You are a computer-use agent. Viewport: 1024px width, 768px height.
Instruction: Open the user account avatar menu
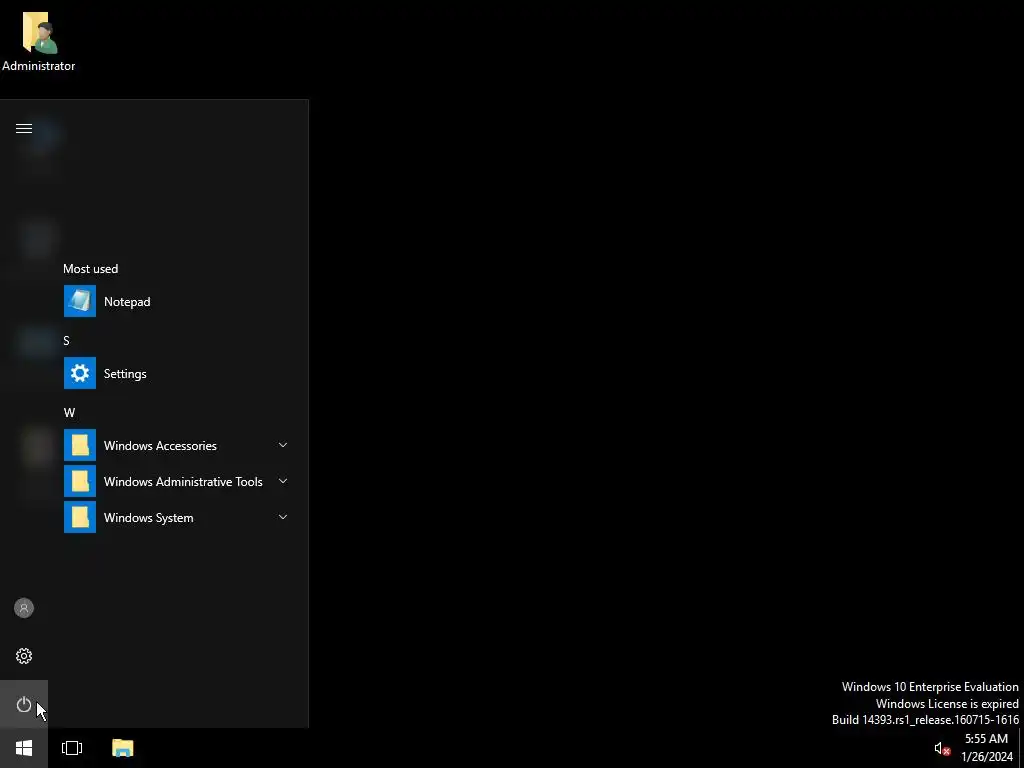point(24,608)
